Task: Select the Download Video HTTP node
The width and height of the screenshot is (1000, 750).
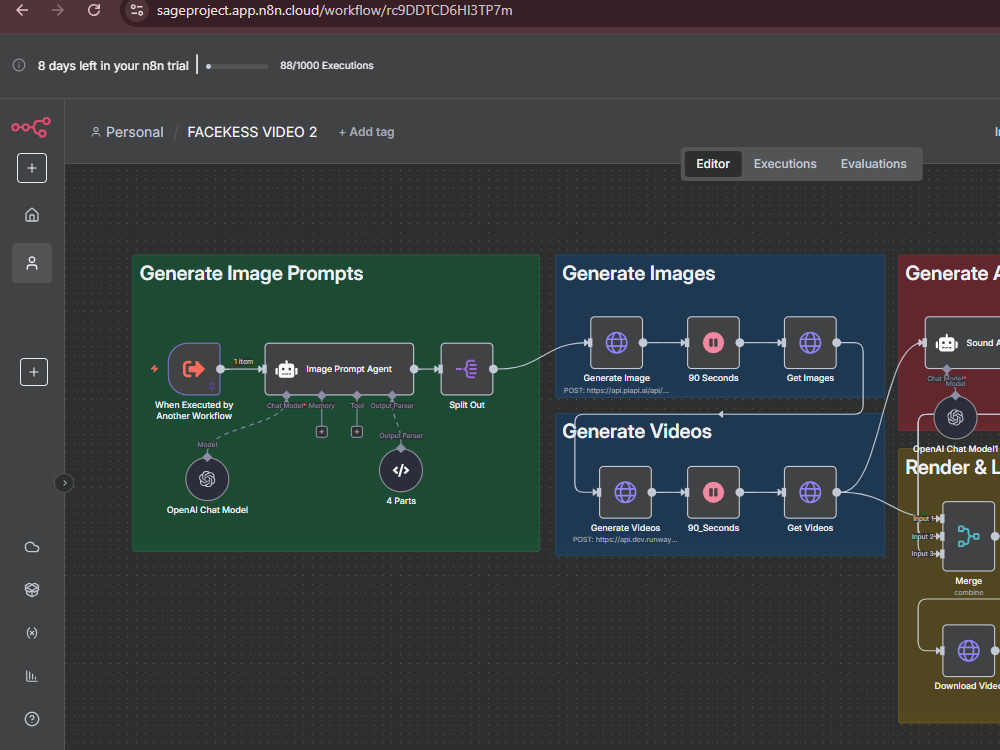Action: [968, 651]
